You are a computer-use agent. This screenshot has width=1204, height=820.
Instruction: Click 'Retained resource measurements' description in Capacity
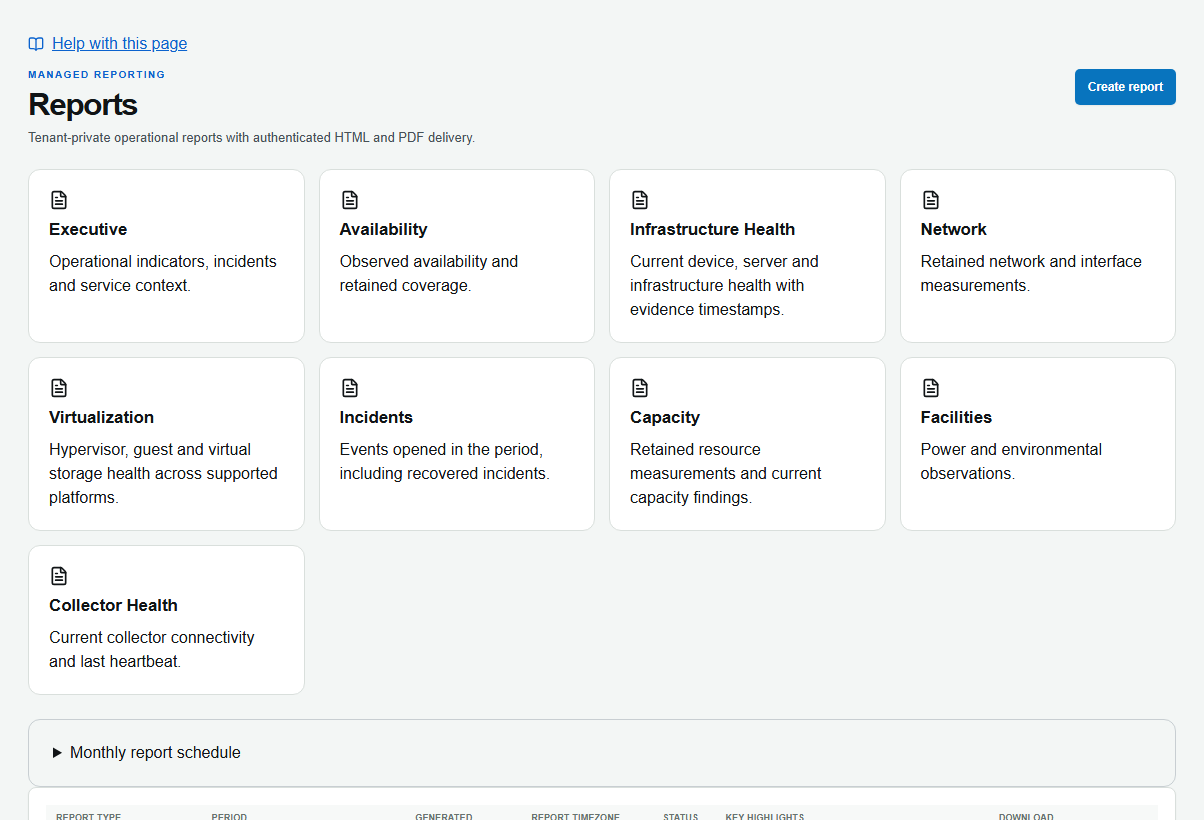[x=726, y=474]
